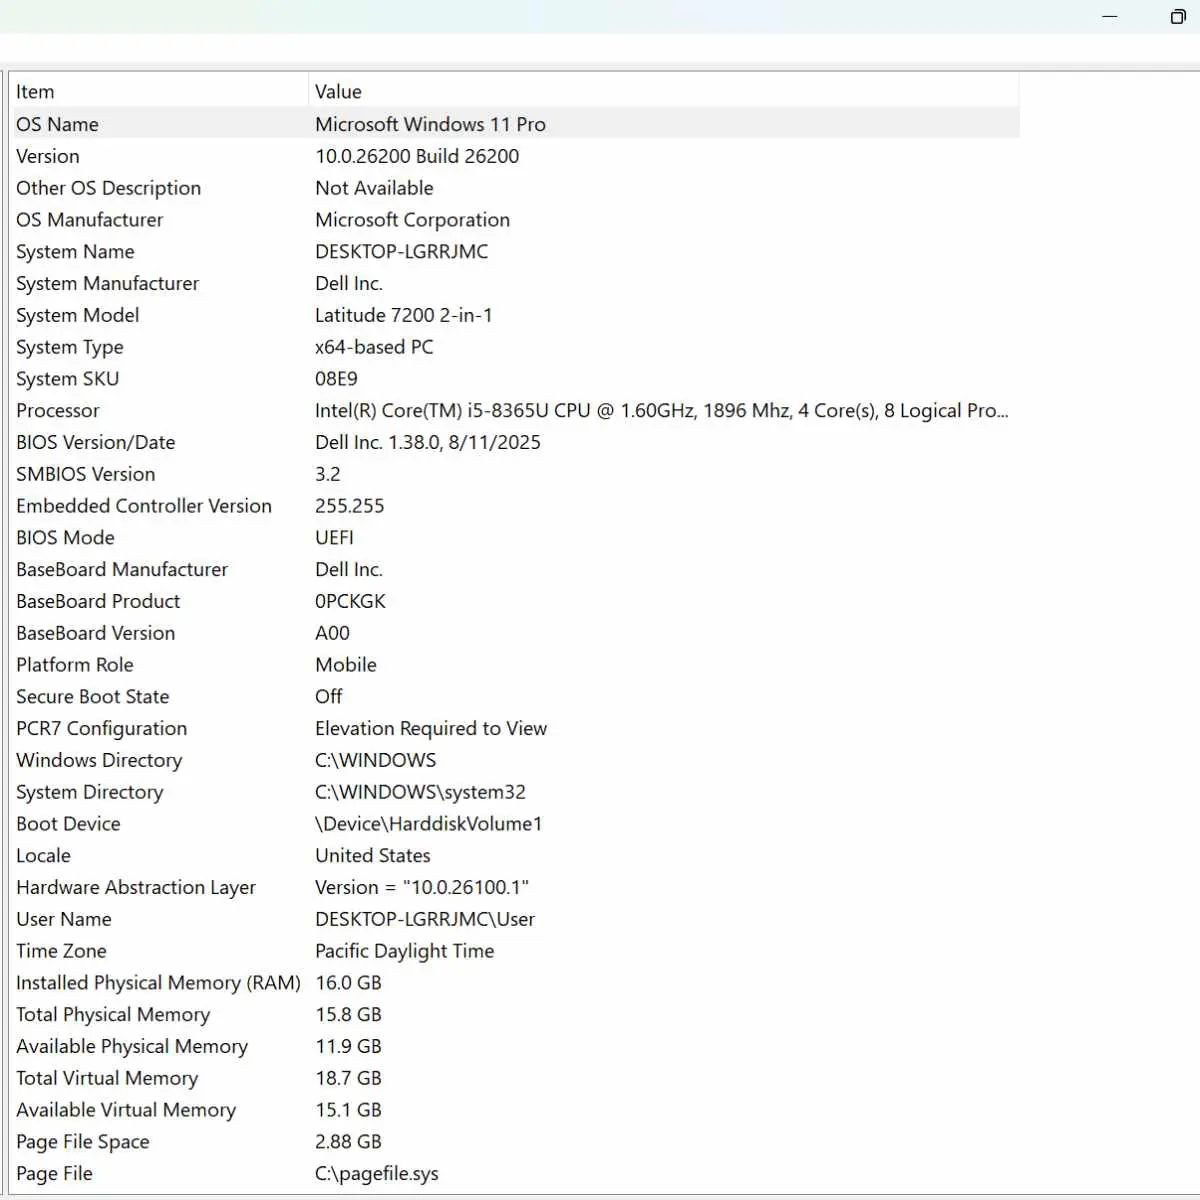Click Latitude 7200 2-in-1 value
Screen dimensions: 1200x1200
(403, 315)
